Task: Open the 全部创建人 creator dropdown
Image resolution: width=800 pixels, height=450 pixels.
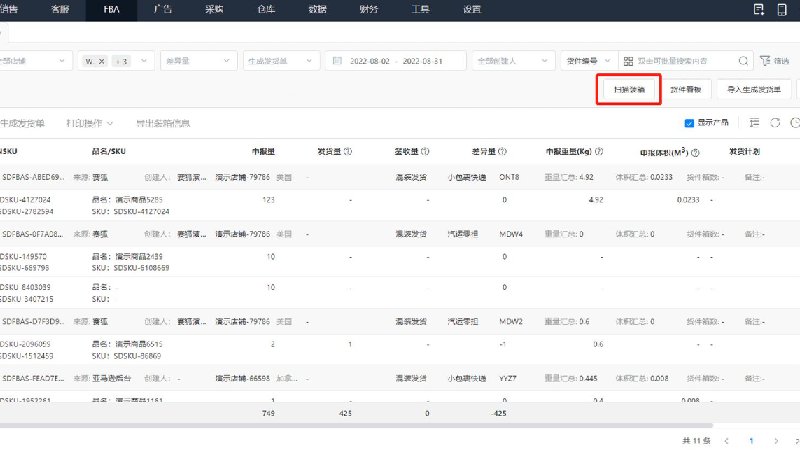Action: [513, 61]
